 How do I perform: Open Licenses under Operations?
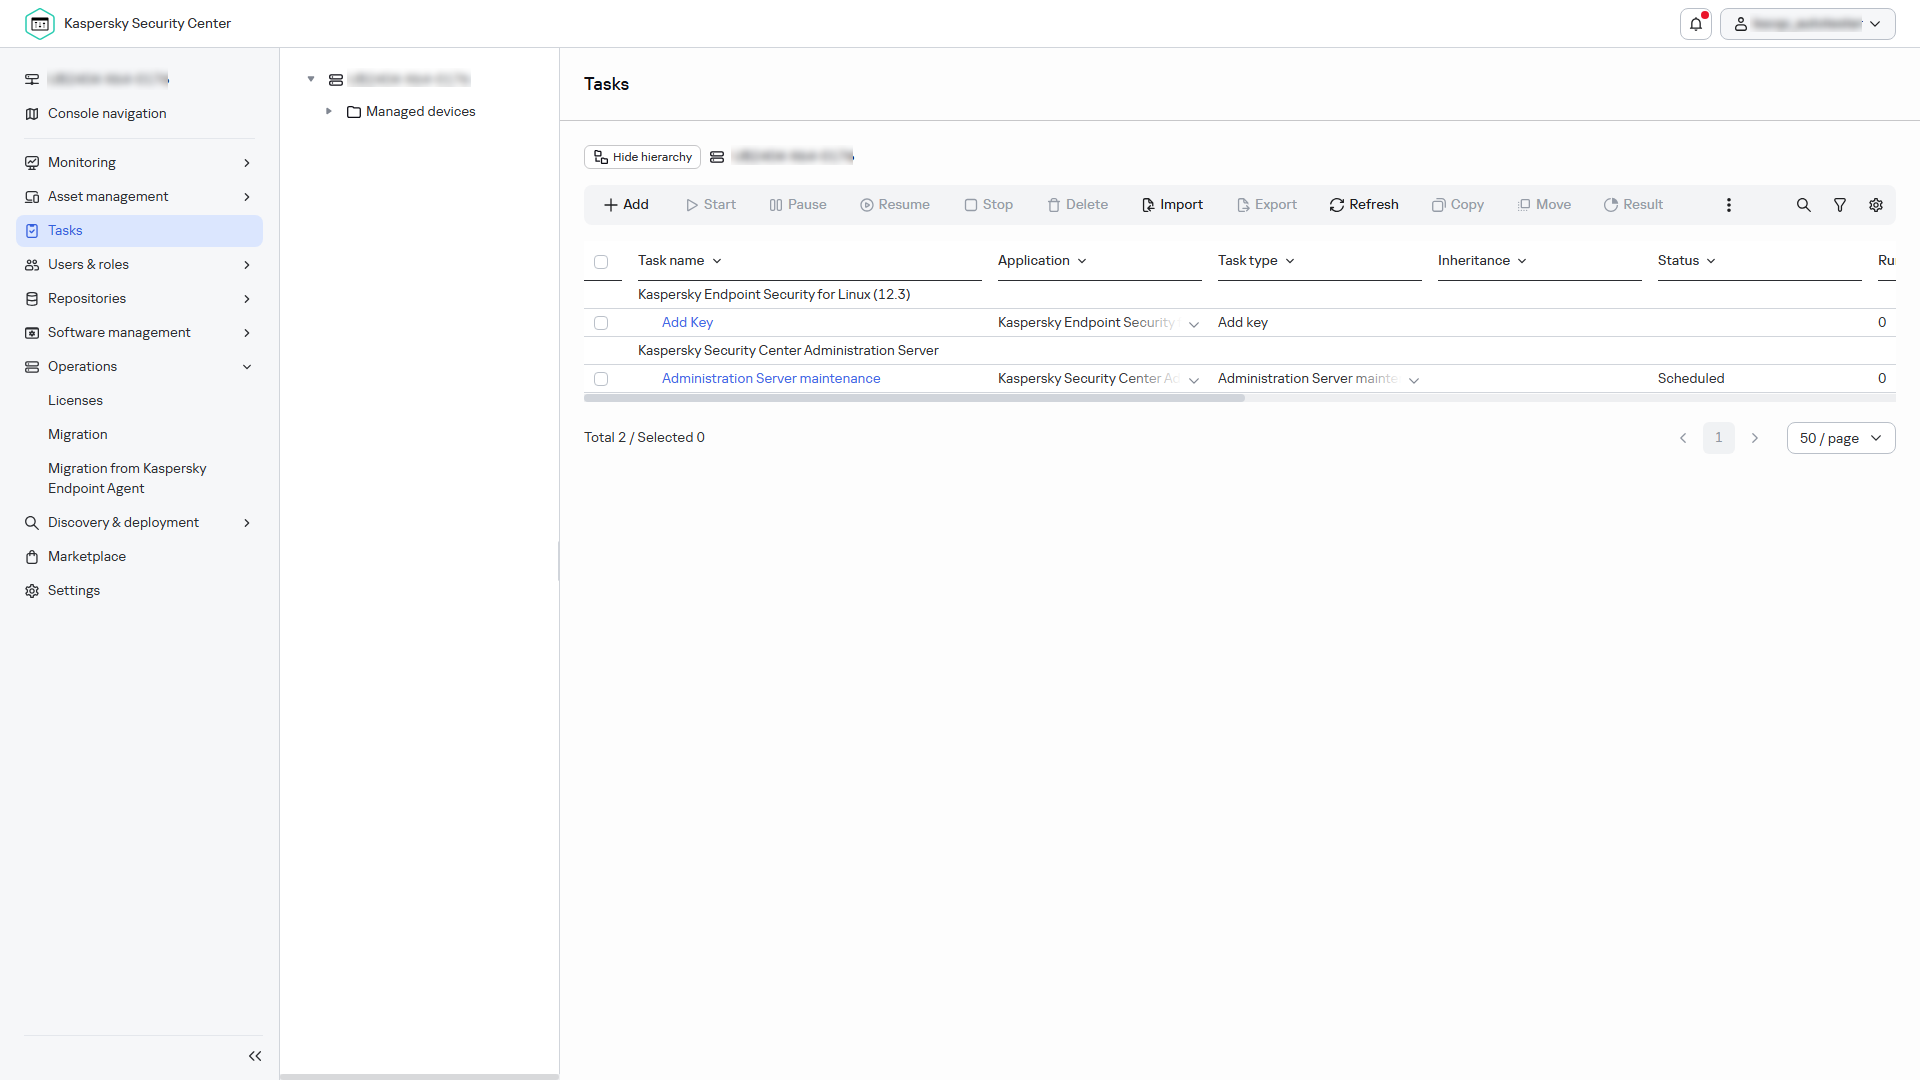(75, 401)
